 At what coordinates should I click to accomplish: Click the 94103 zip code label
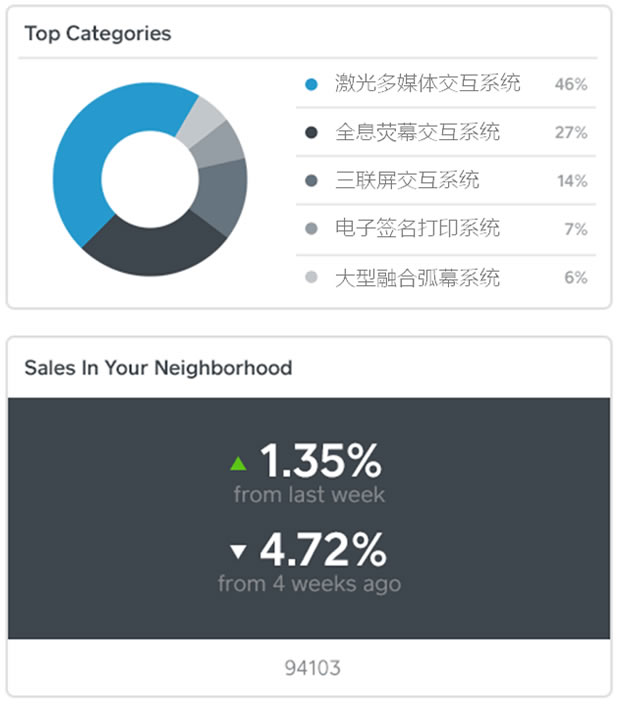312,668
